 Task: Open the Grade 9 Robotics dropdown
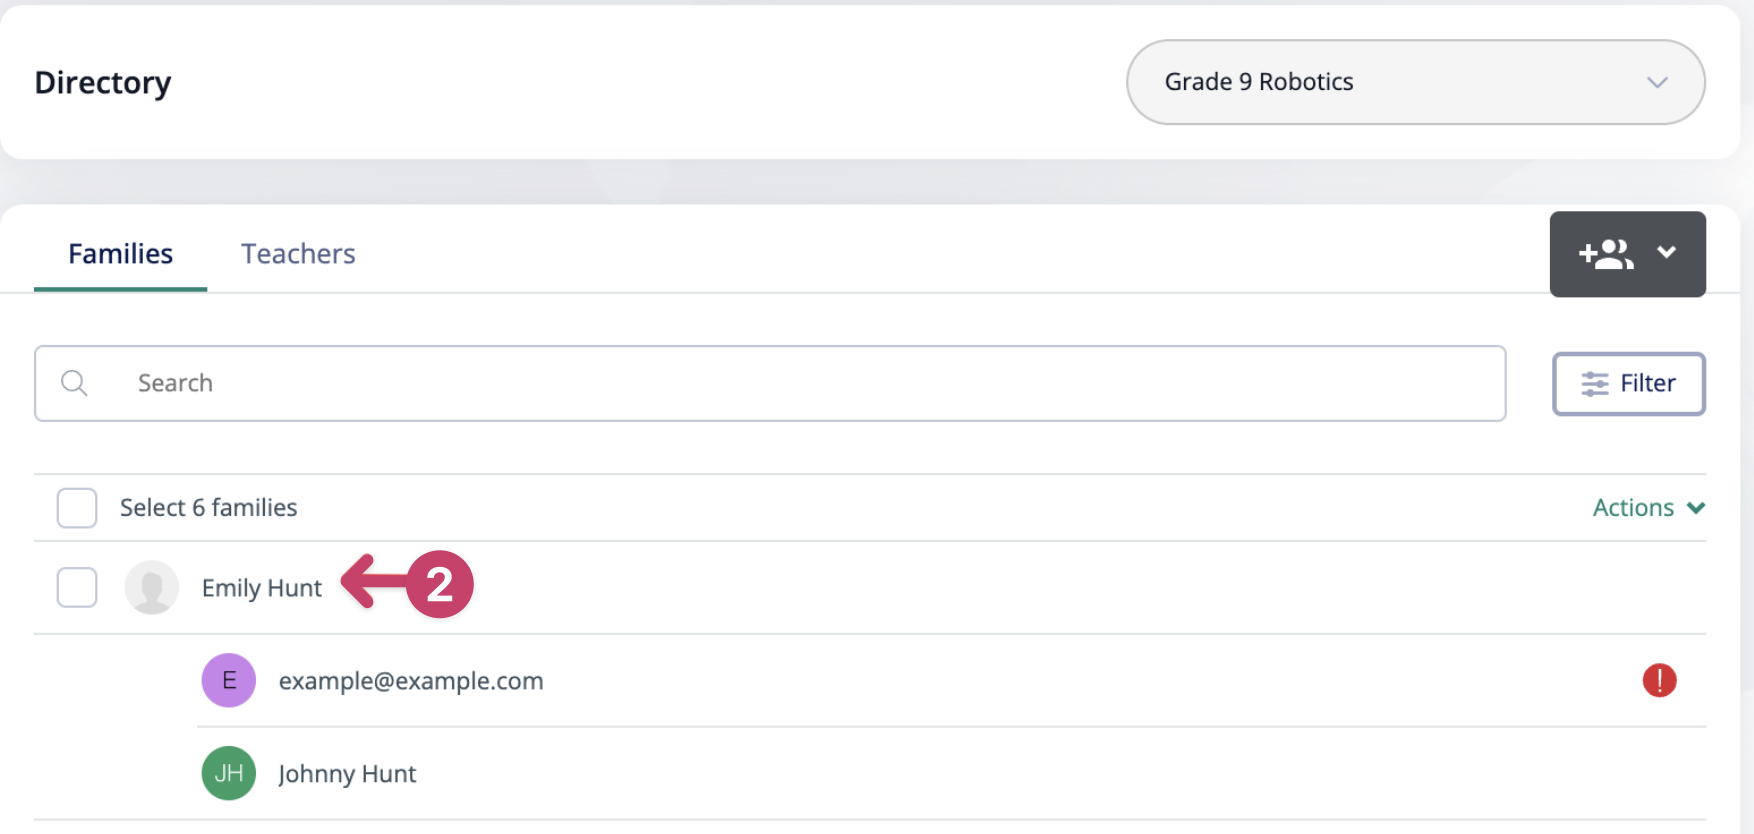coord(1415,82)
